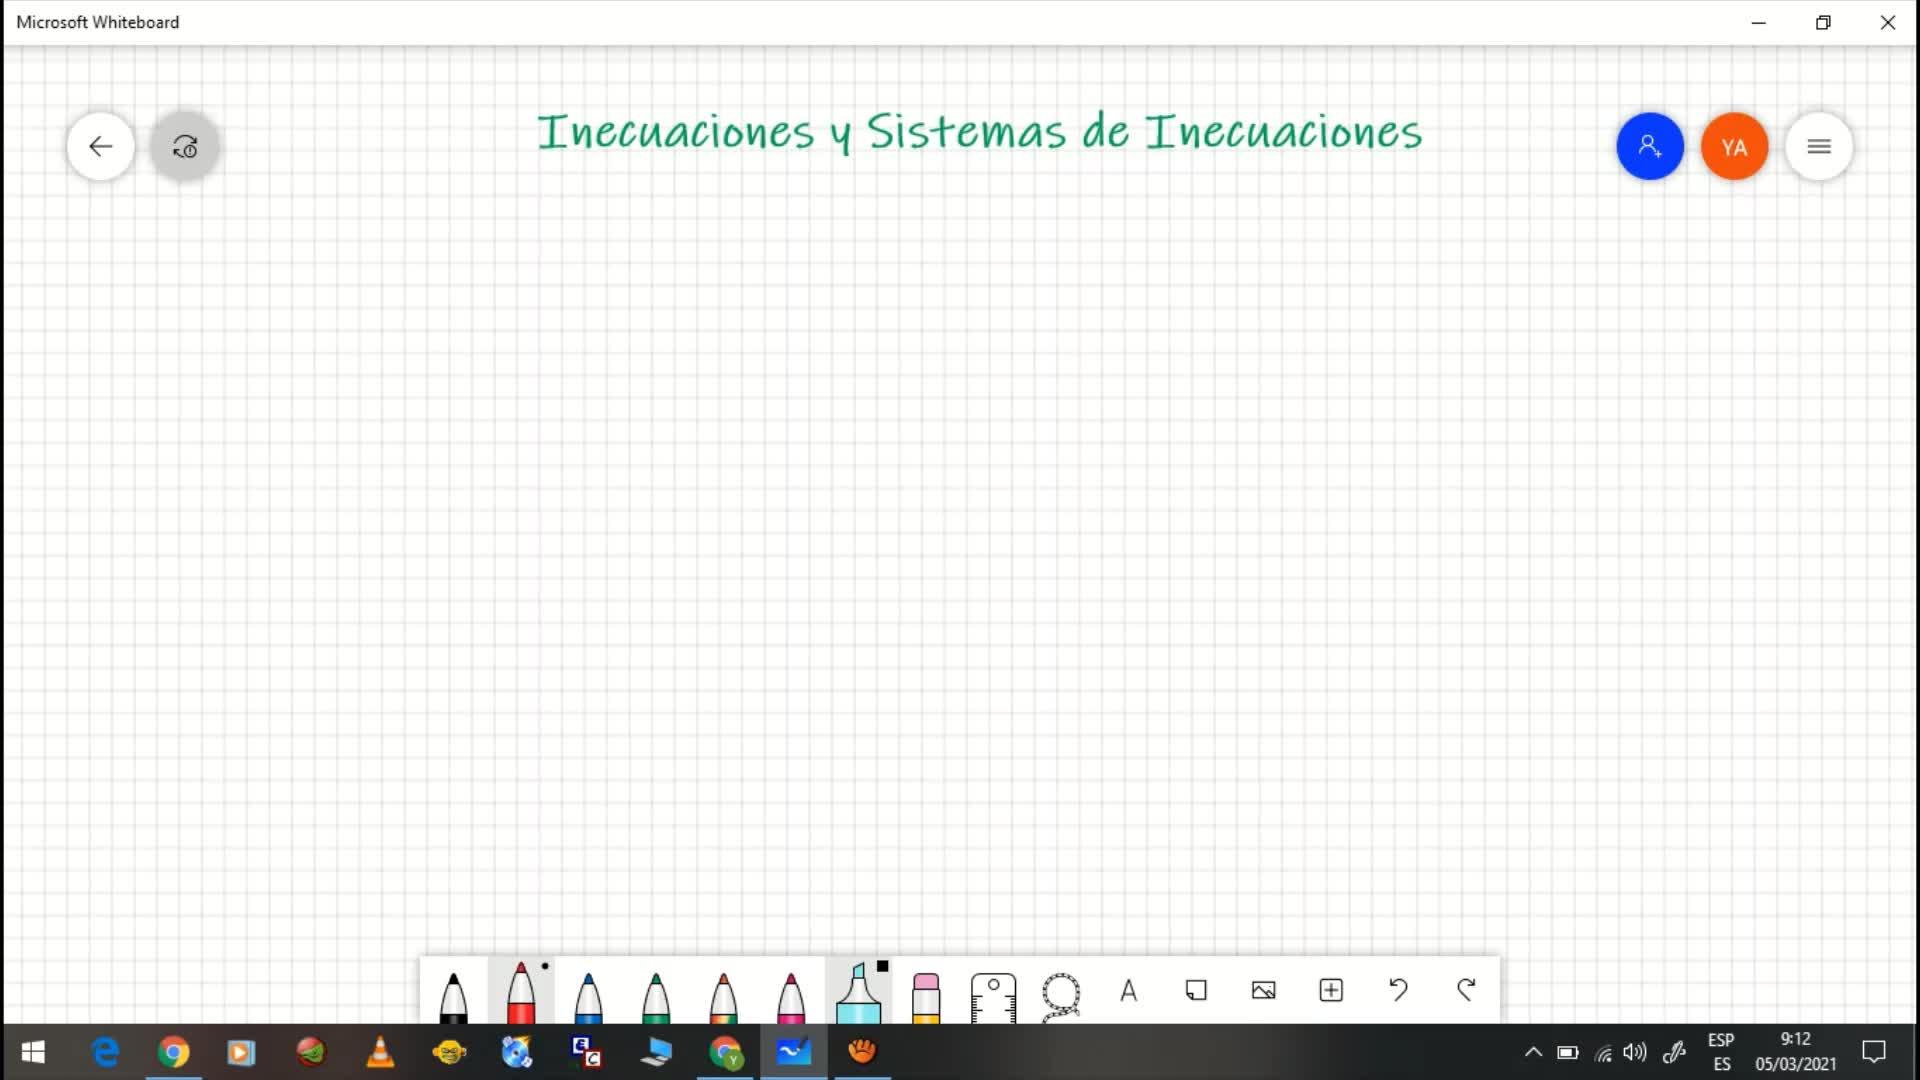Open the insert plus menu
This screenshot has height=1080, width=1920.
click(x=1331, y=990)
